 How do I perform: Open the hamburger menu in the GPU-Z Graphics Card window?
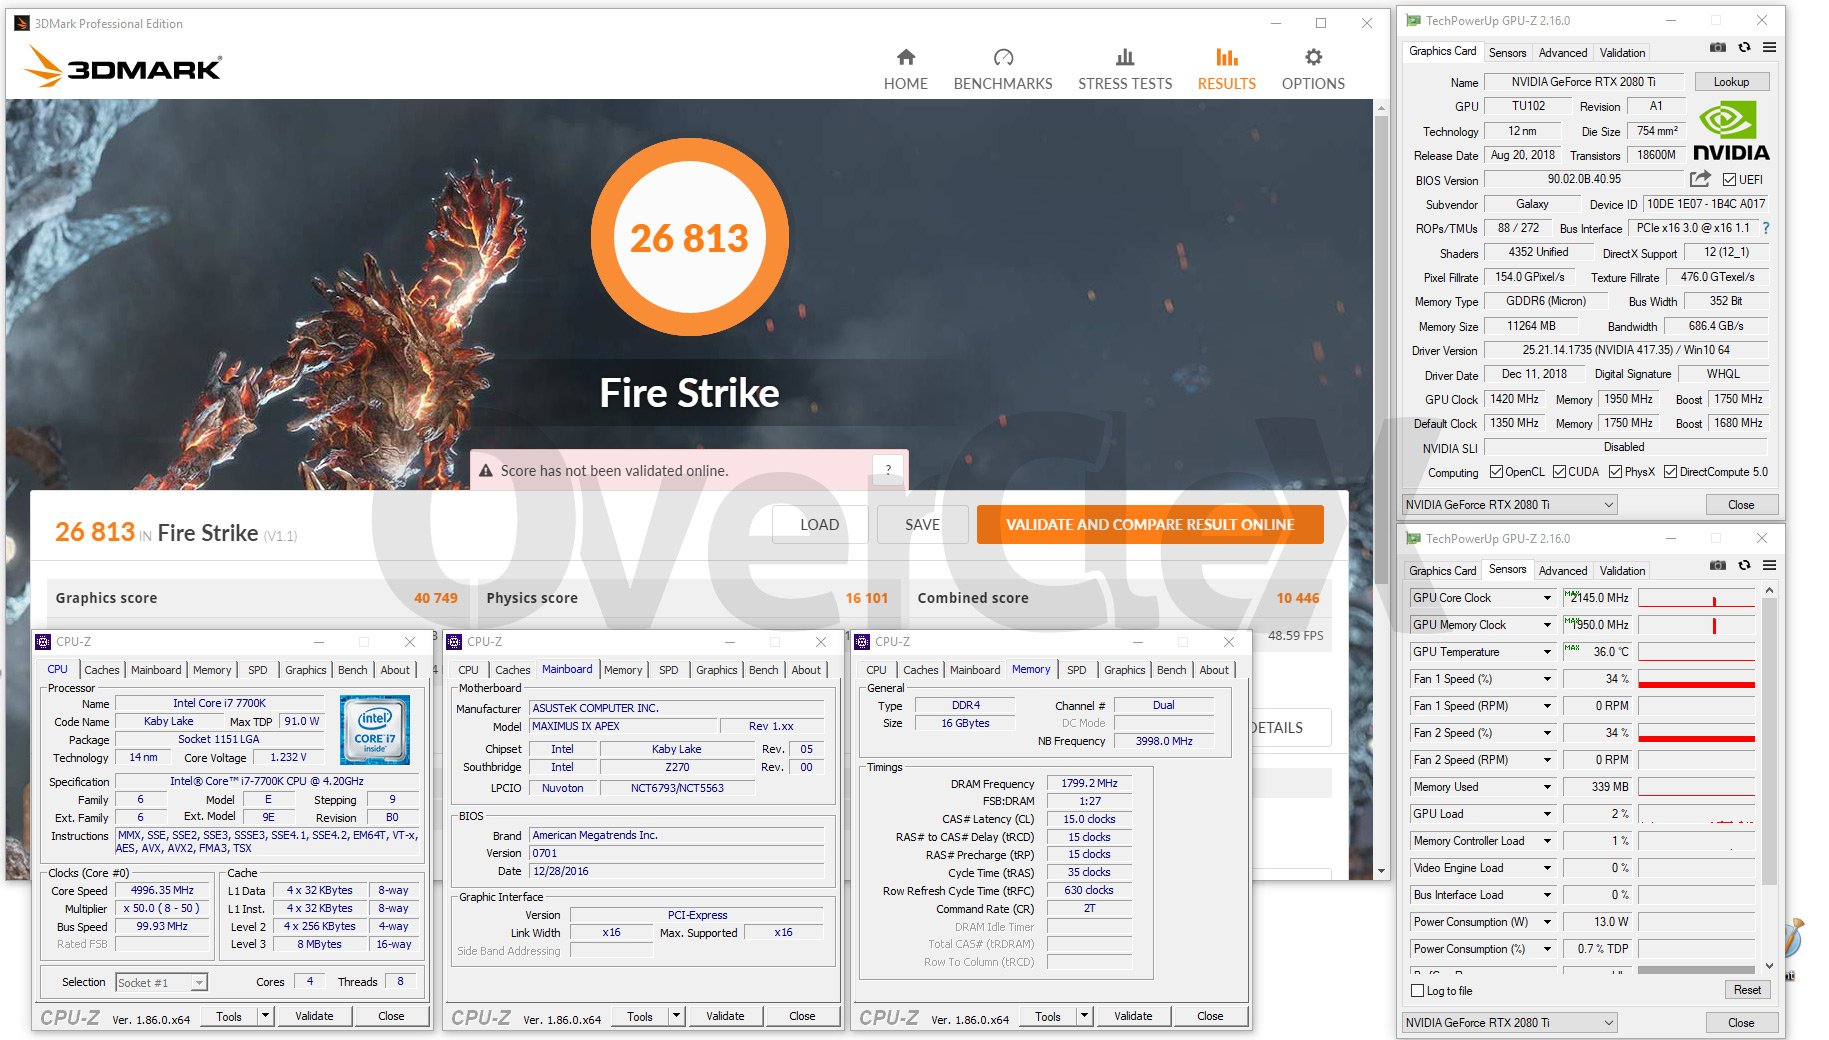[x=1769, y=47]
